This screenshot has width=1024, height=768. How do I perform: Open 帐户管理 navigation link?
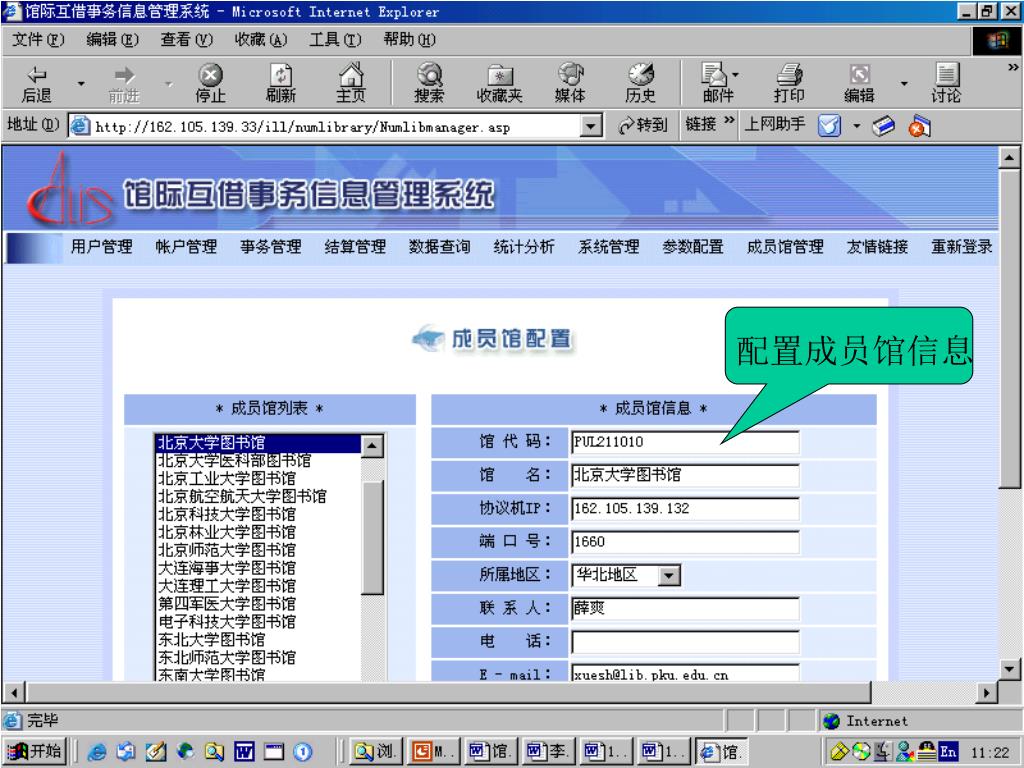click(186, 247)
